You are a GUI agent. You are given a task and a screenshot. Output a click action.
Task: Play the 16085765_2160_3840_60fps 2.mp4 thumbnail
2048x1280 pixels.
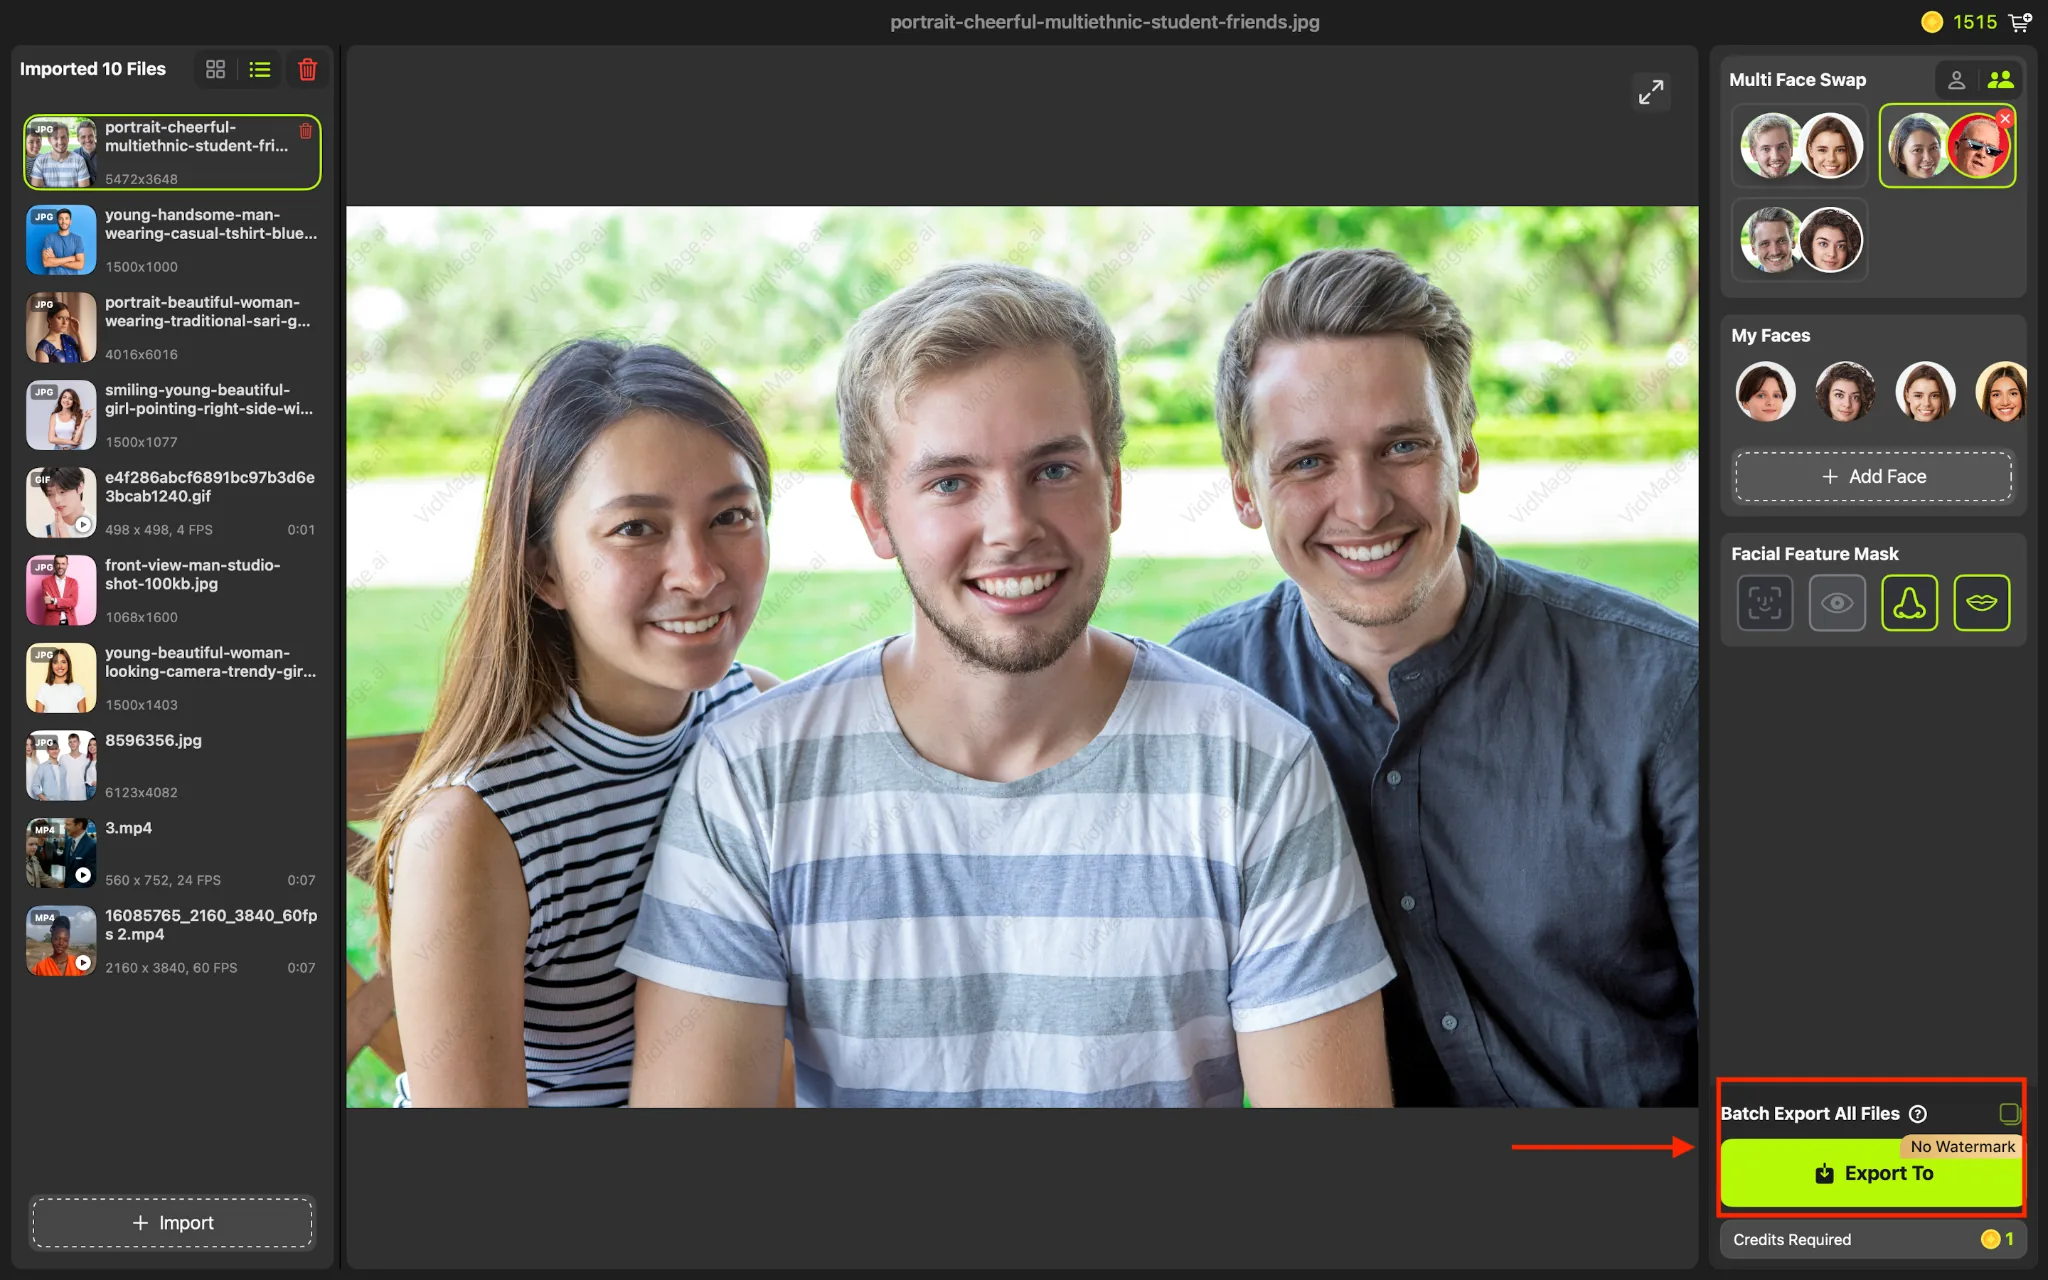pos(83,963)
